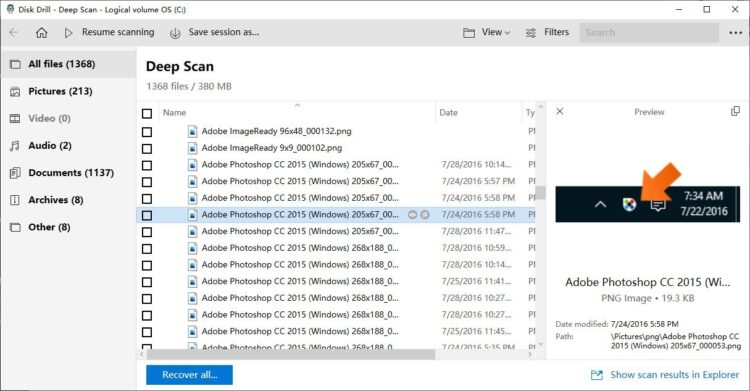Image resolution: width=750 pixels, height=391 pixels.
Task: Click the Audio music note icon
Action: coord(15,145)
